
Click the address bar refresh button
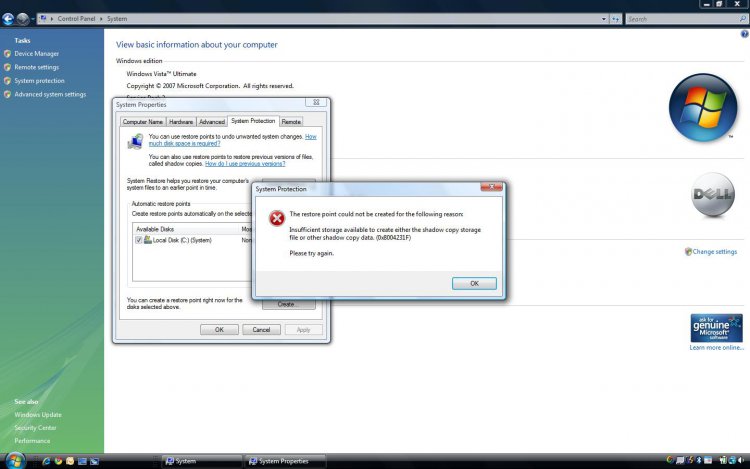click(x=615, y=19)
